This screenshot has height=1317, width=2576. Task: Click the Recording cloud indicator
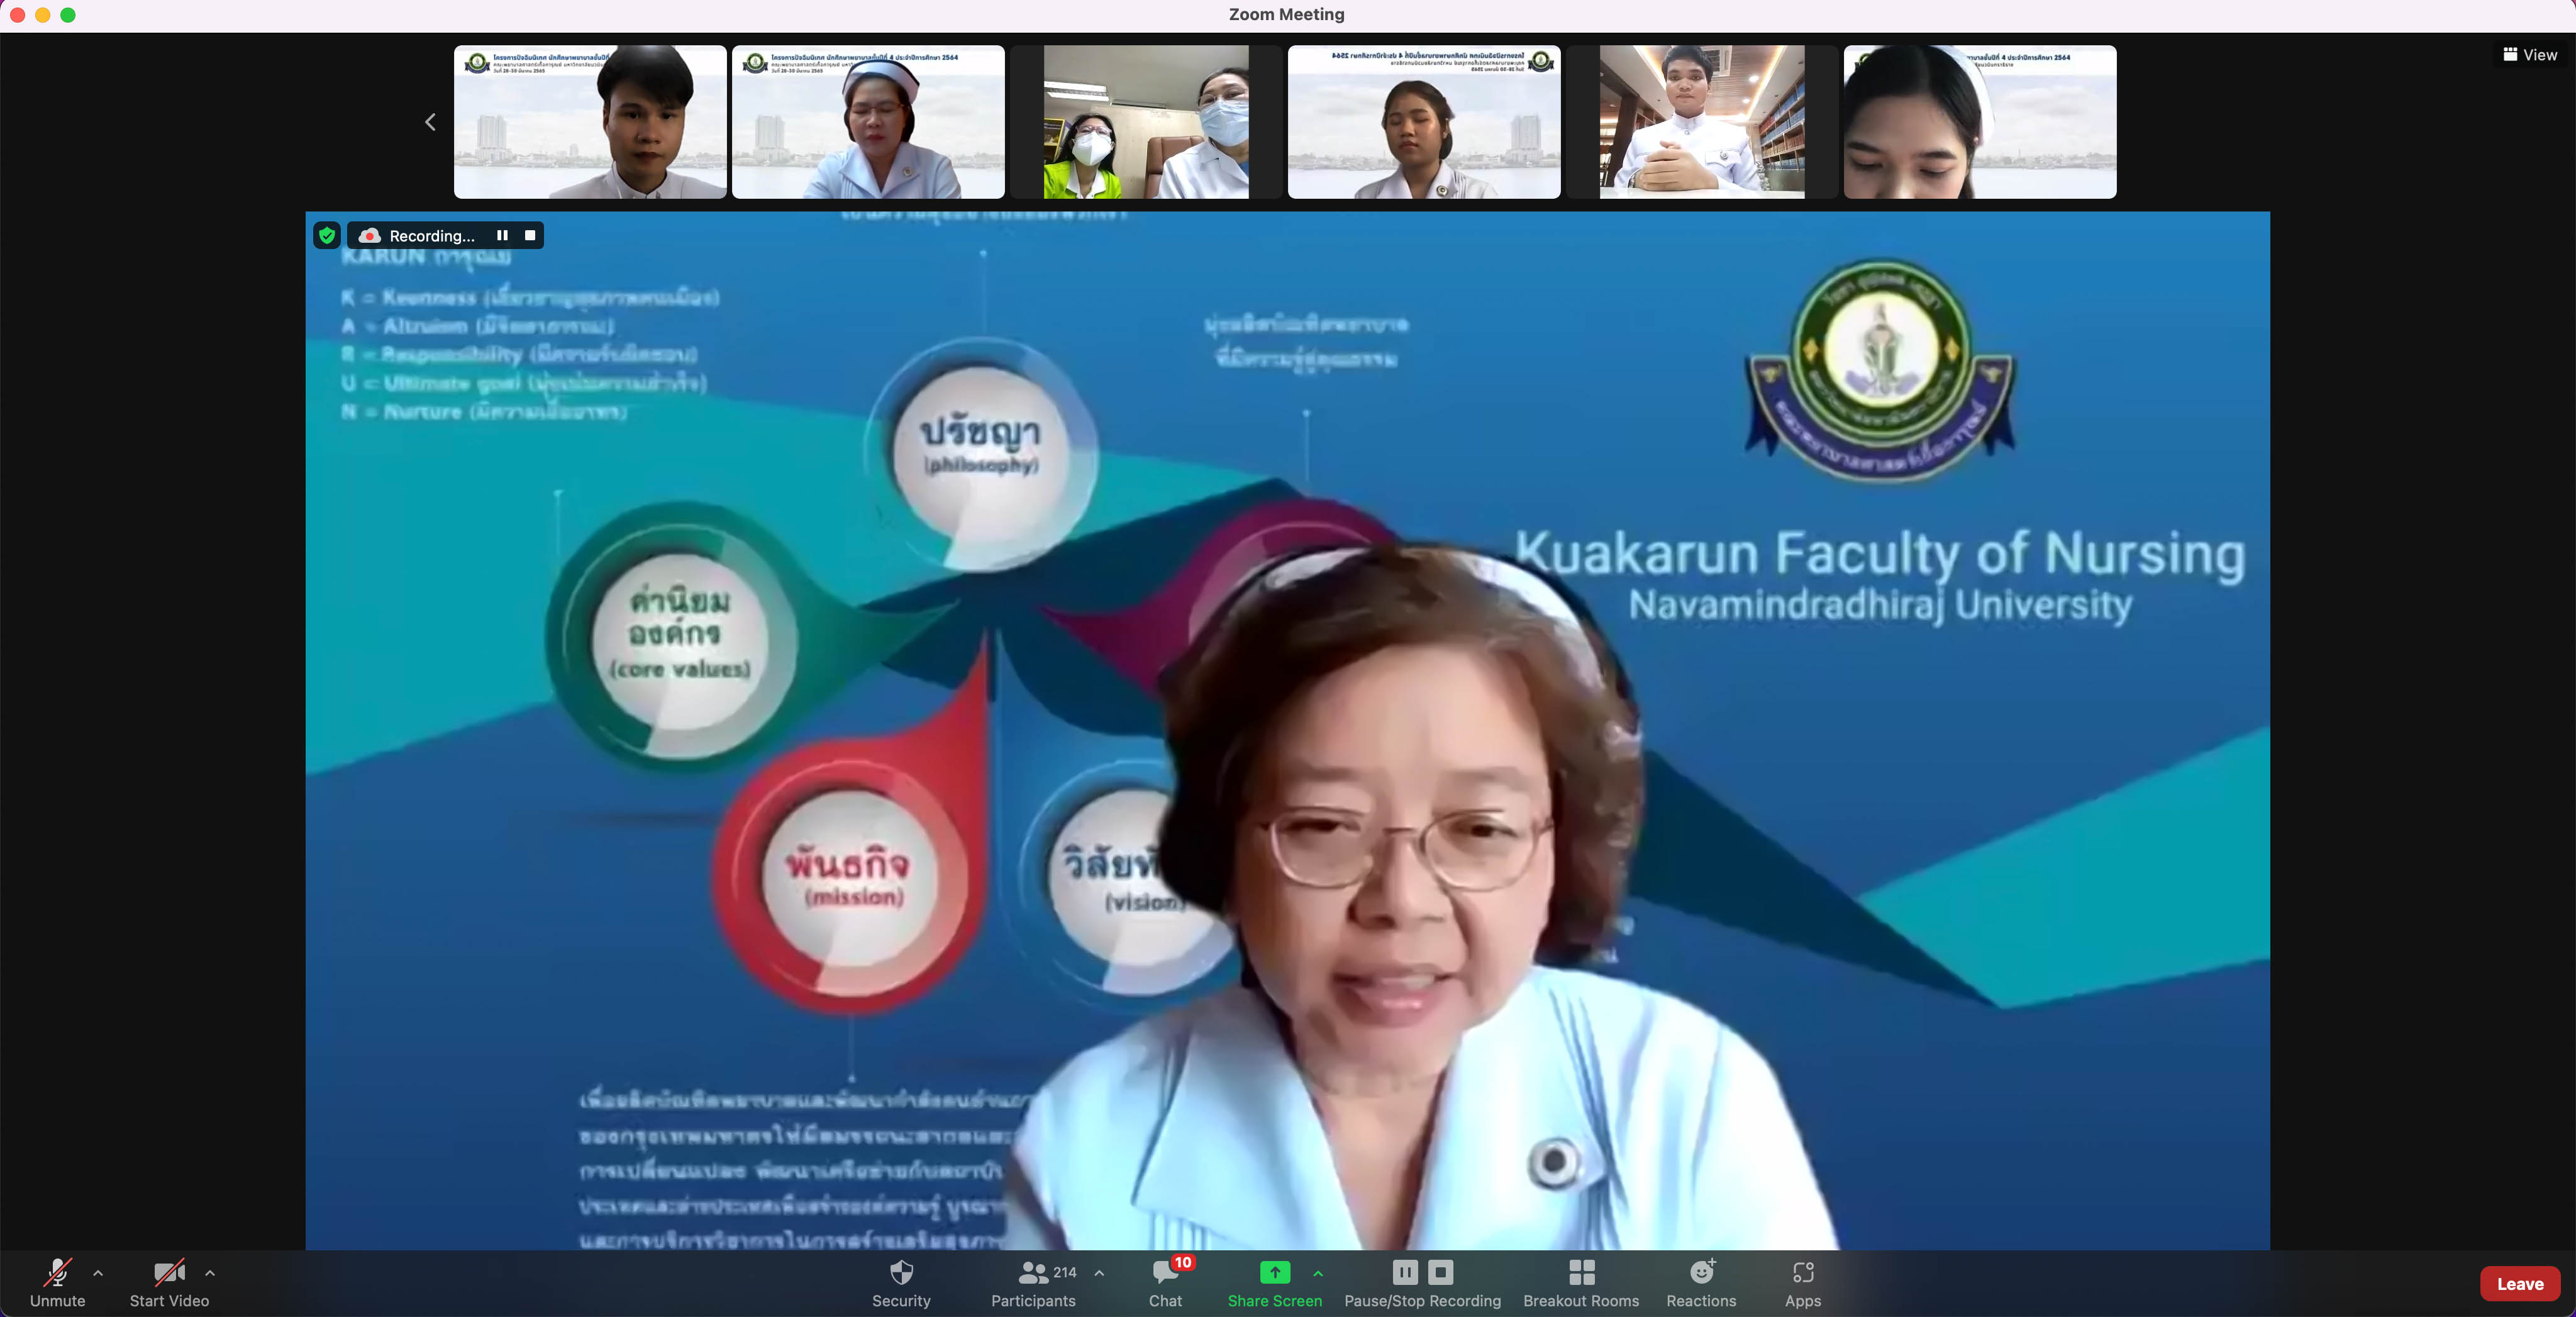click(417, 236)
